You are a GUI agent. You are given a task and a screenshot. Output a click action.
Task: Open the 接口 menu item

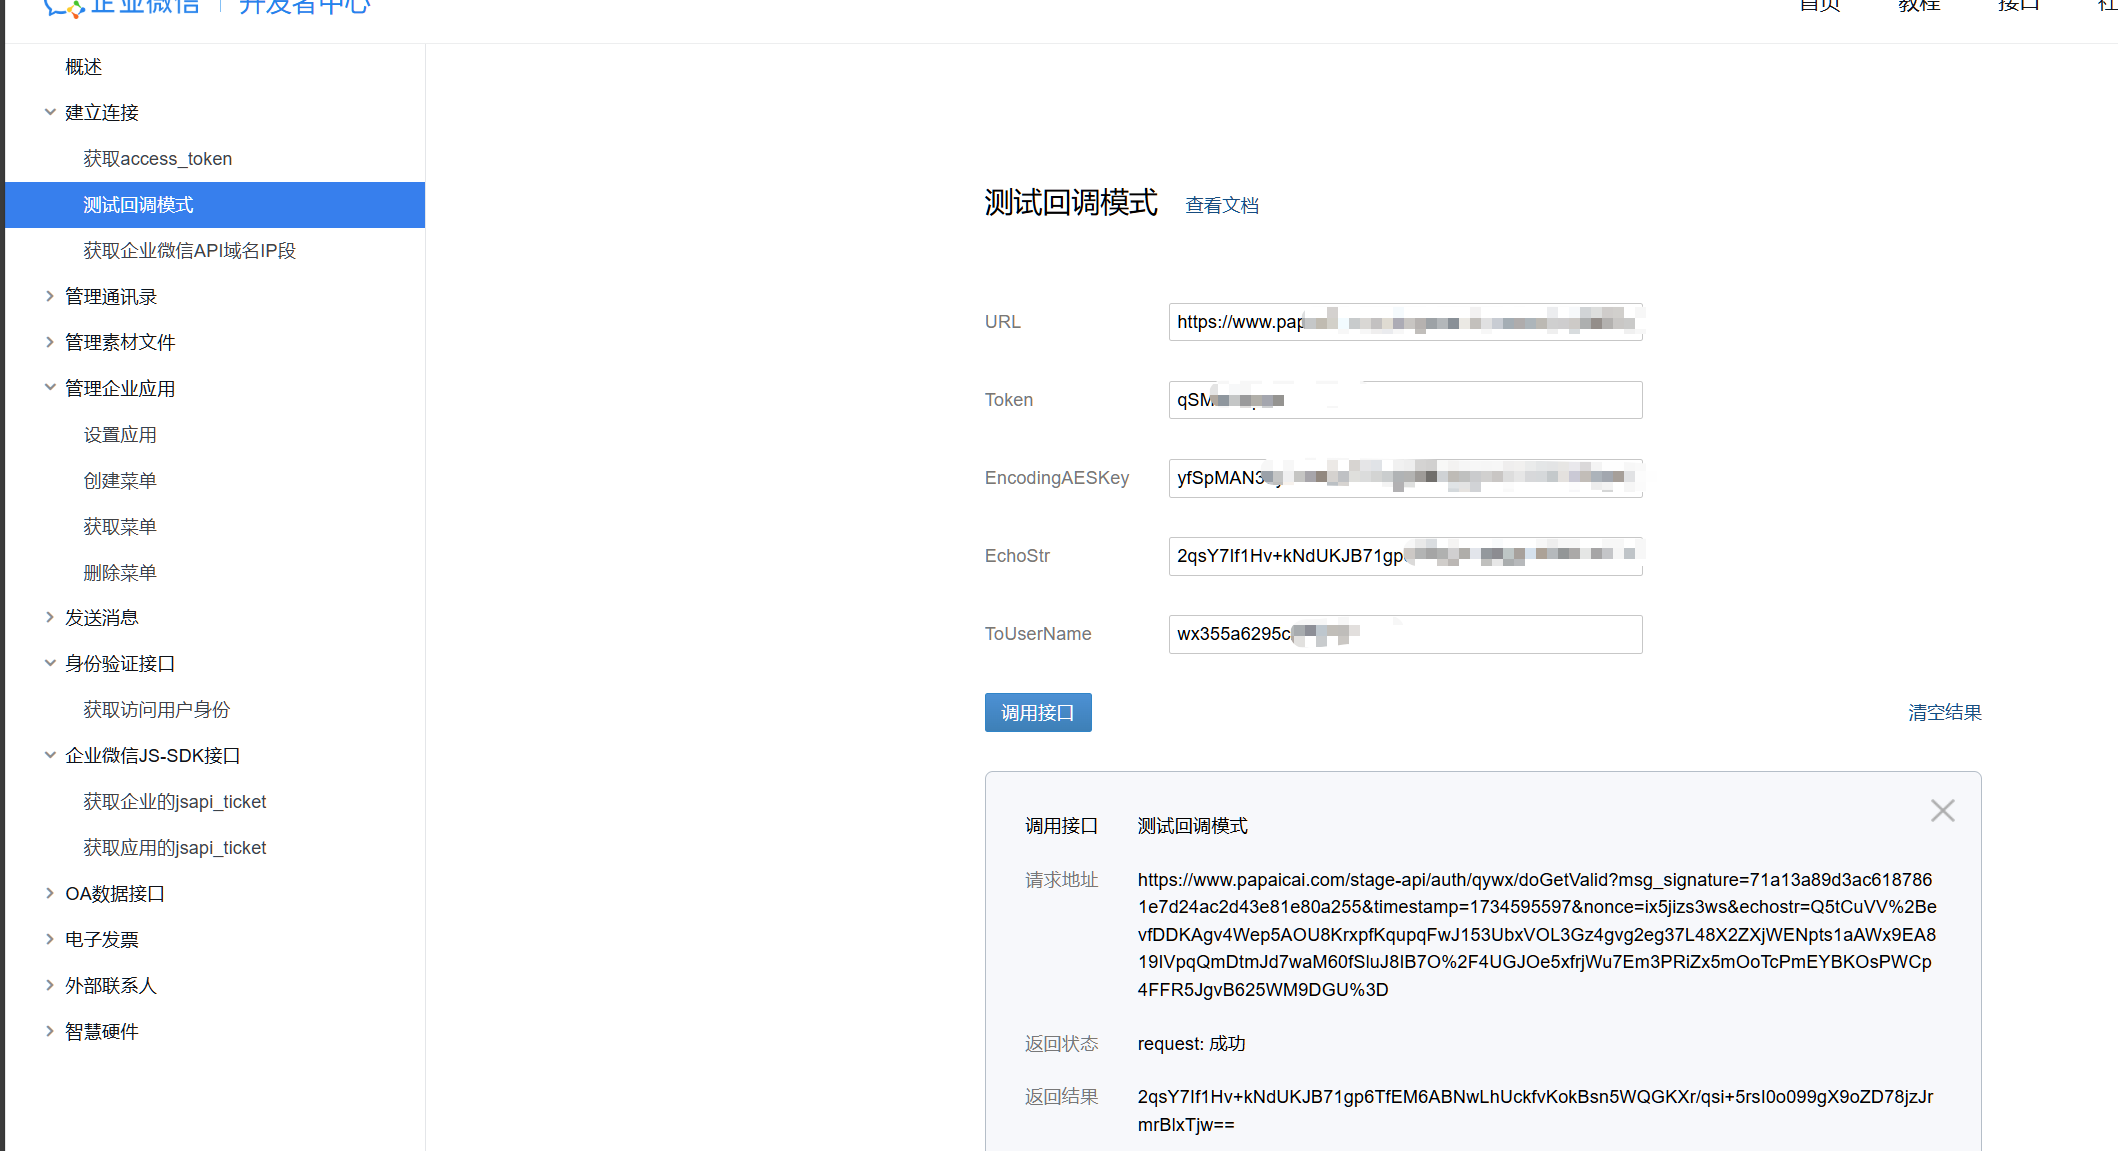(x=2017, y=5)
